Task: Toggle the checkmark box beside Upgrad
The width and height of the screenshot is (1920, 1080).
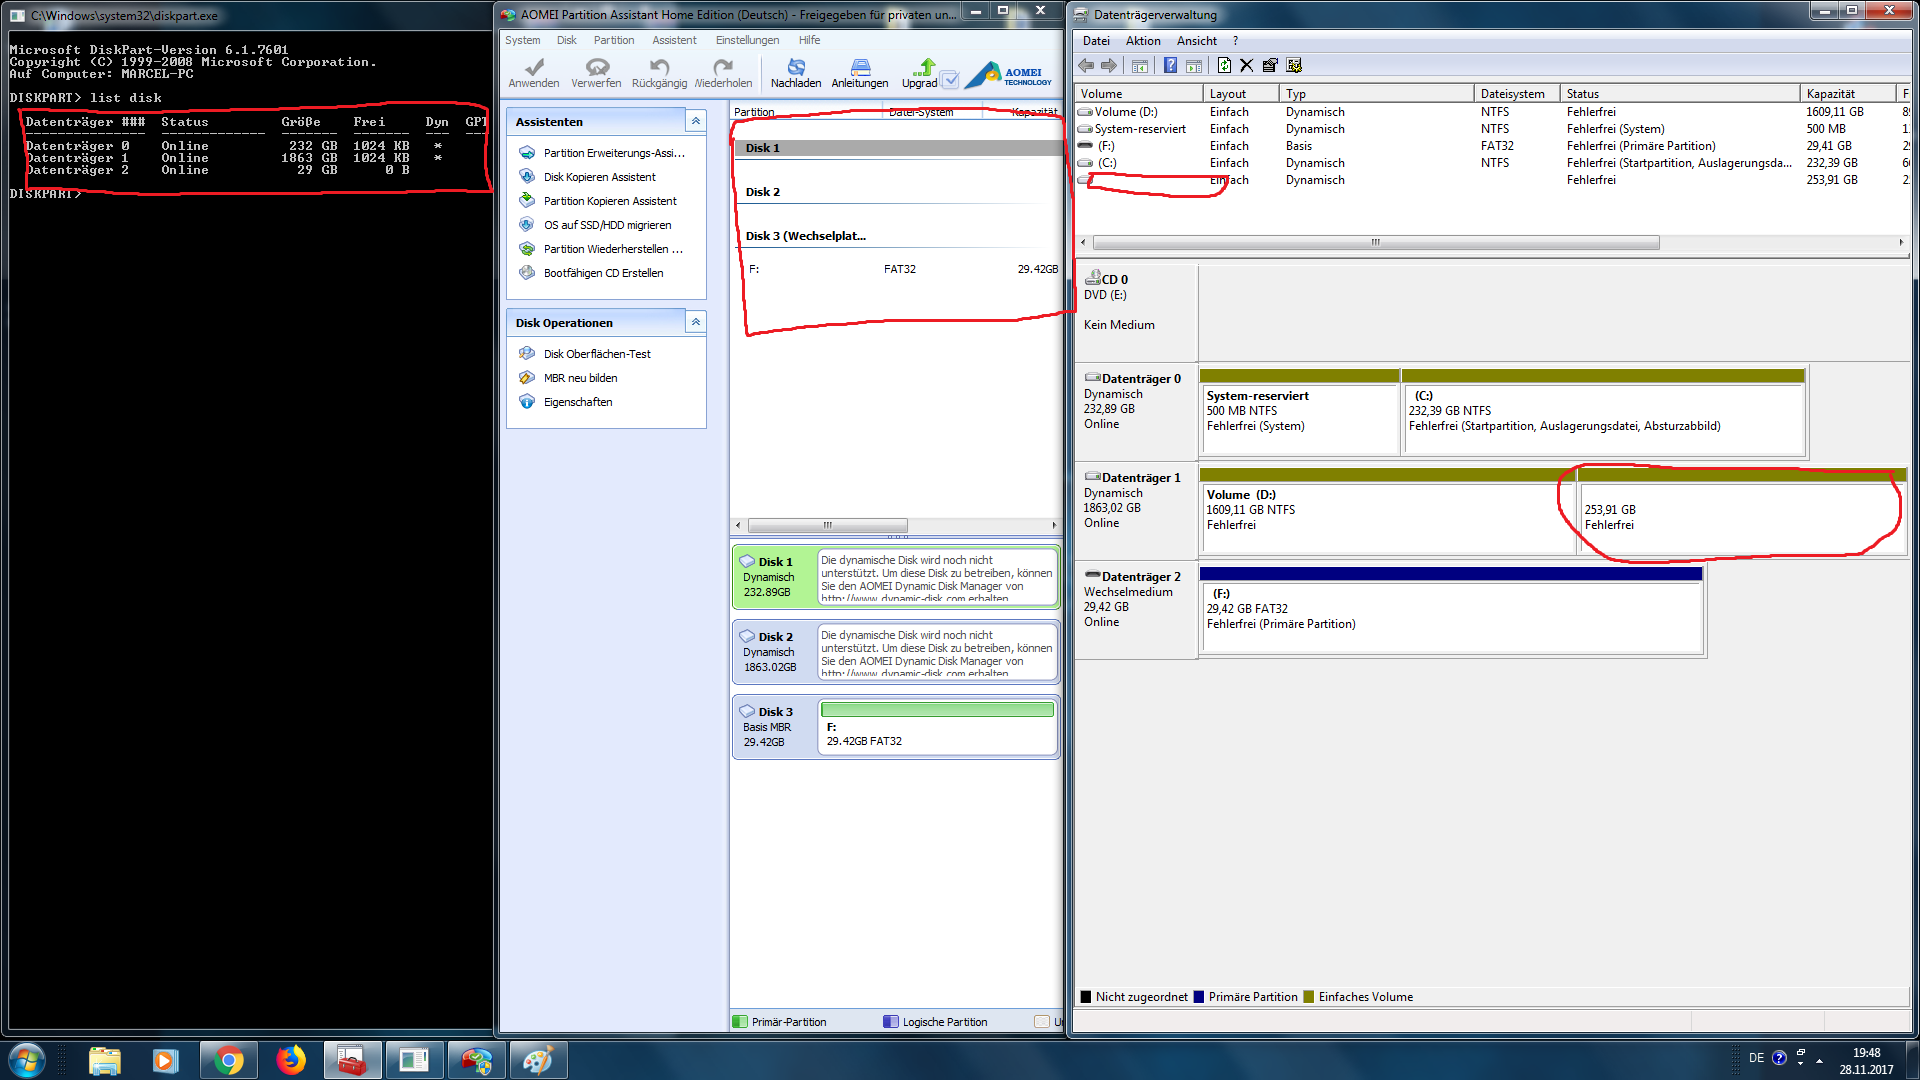Action: 950,80
